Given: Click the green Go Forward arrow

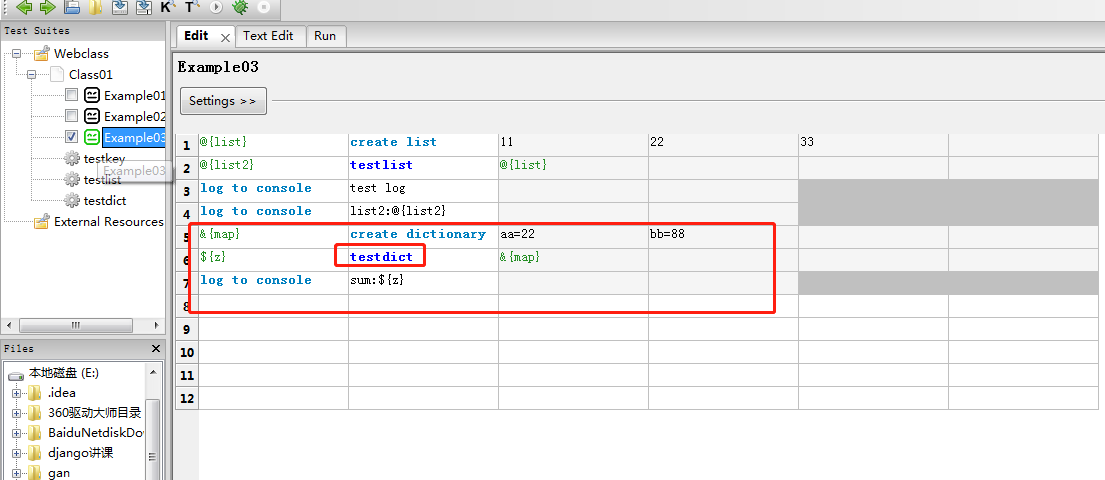Looking at the screenshot, I should pos(47,7).
